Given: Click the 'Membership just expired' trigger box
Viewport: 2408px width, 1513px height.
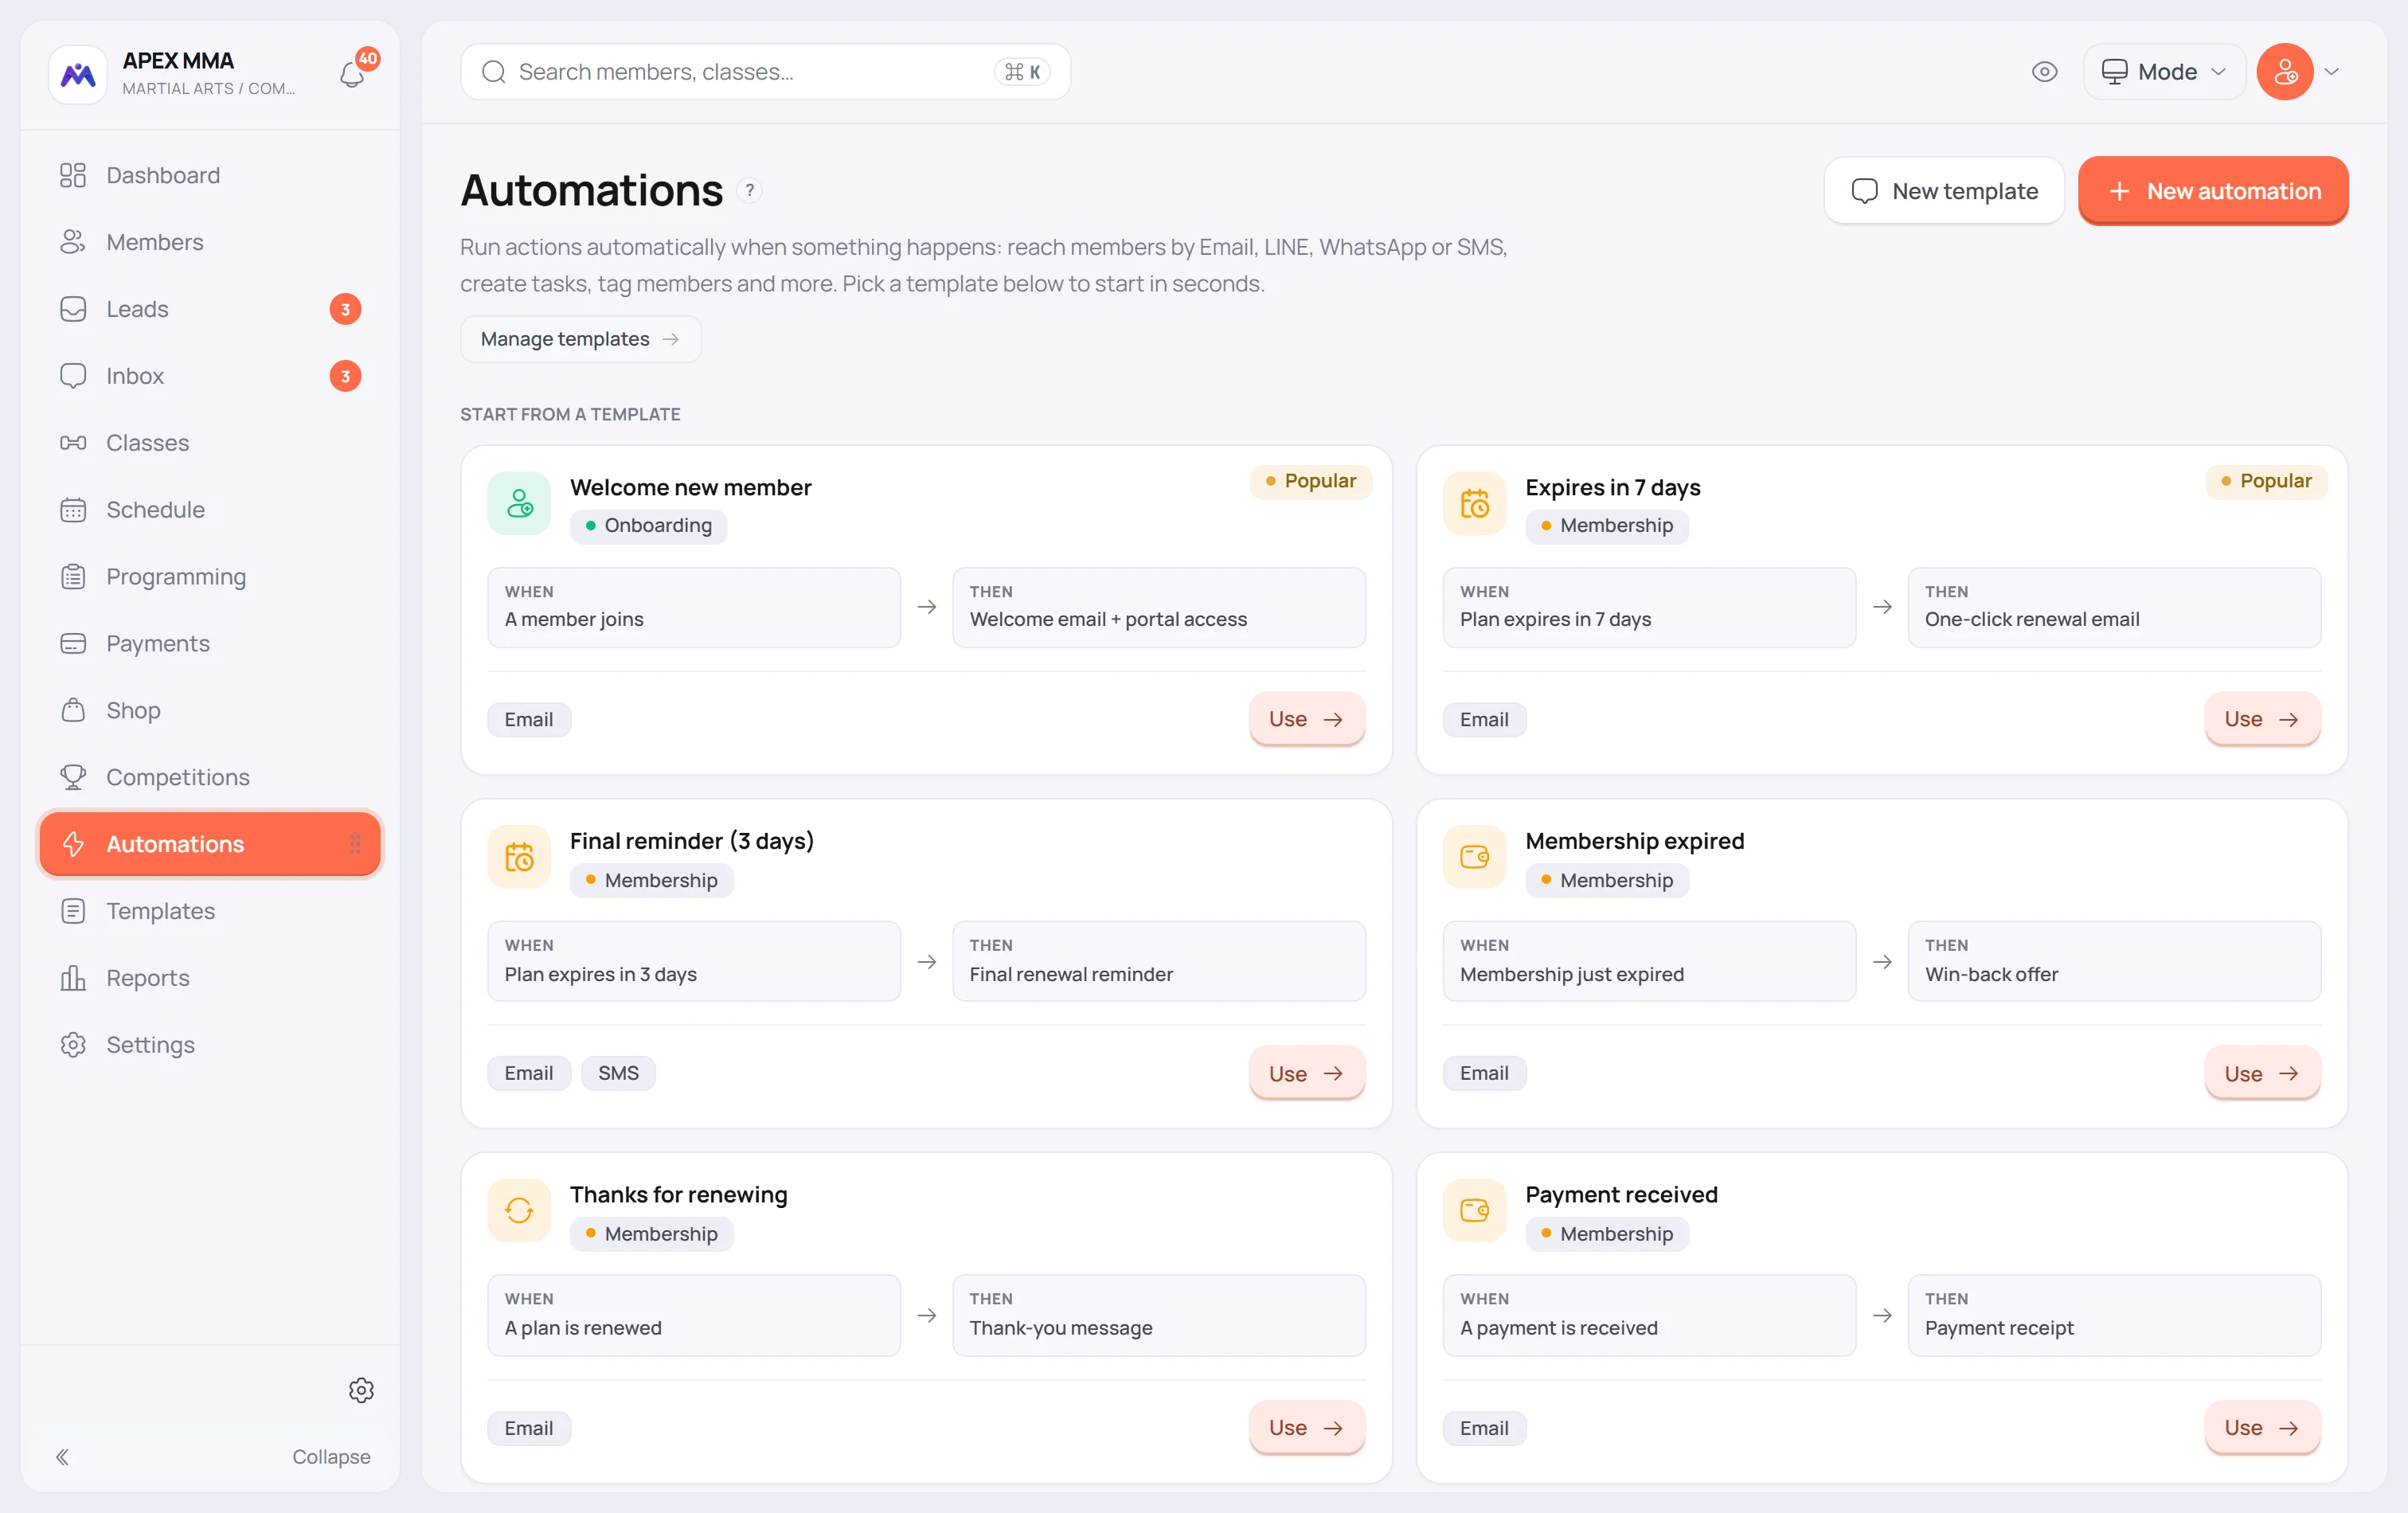Looking at the screenshot, I should pos(1649,961).
